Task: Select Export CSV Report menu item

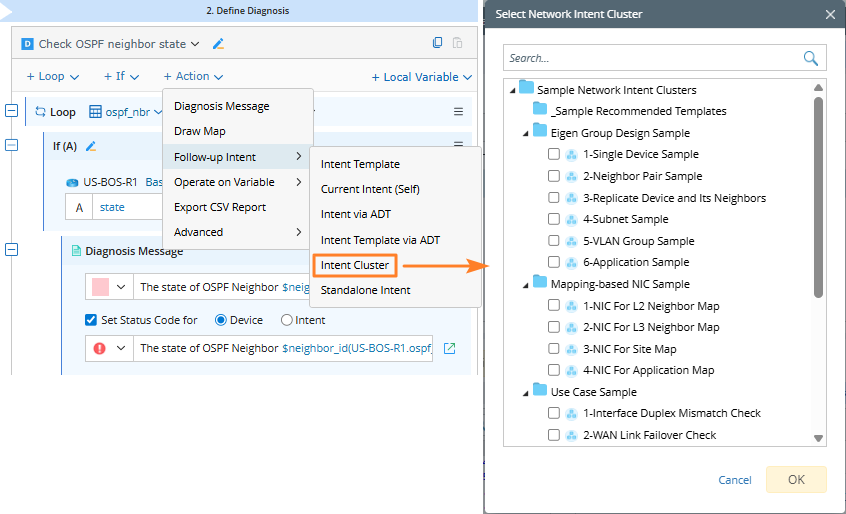Action: click(x=220, y=207)
